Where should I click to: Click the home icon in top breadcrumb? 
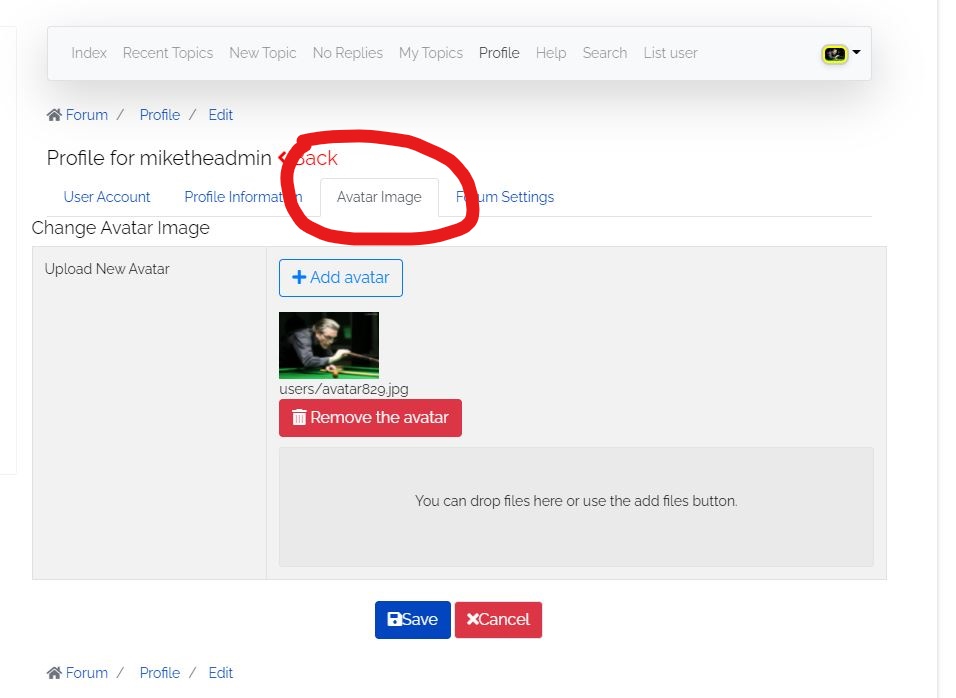point(54,115)
